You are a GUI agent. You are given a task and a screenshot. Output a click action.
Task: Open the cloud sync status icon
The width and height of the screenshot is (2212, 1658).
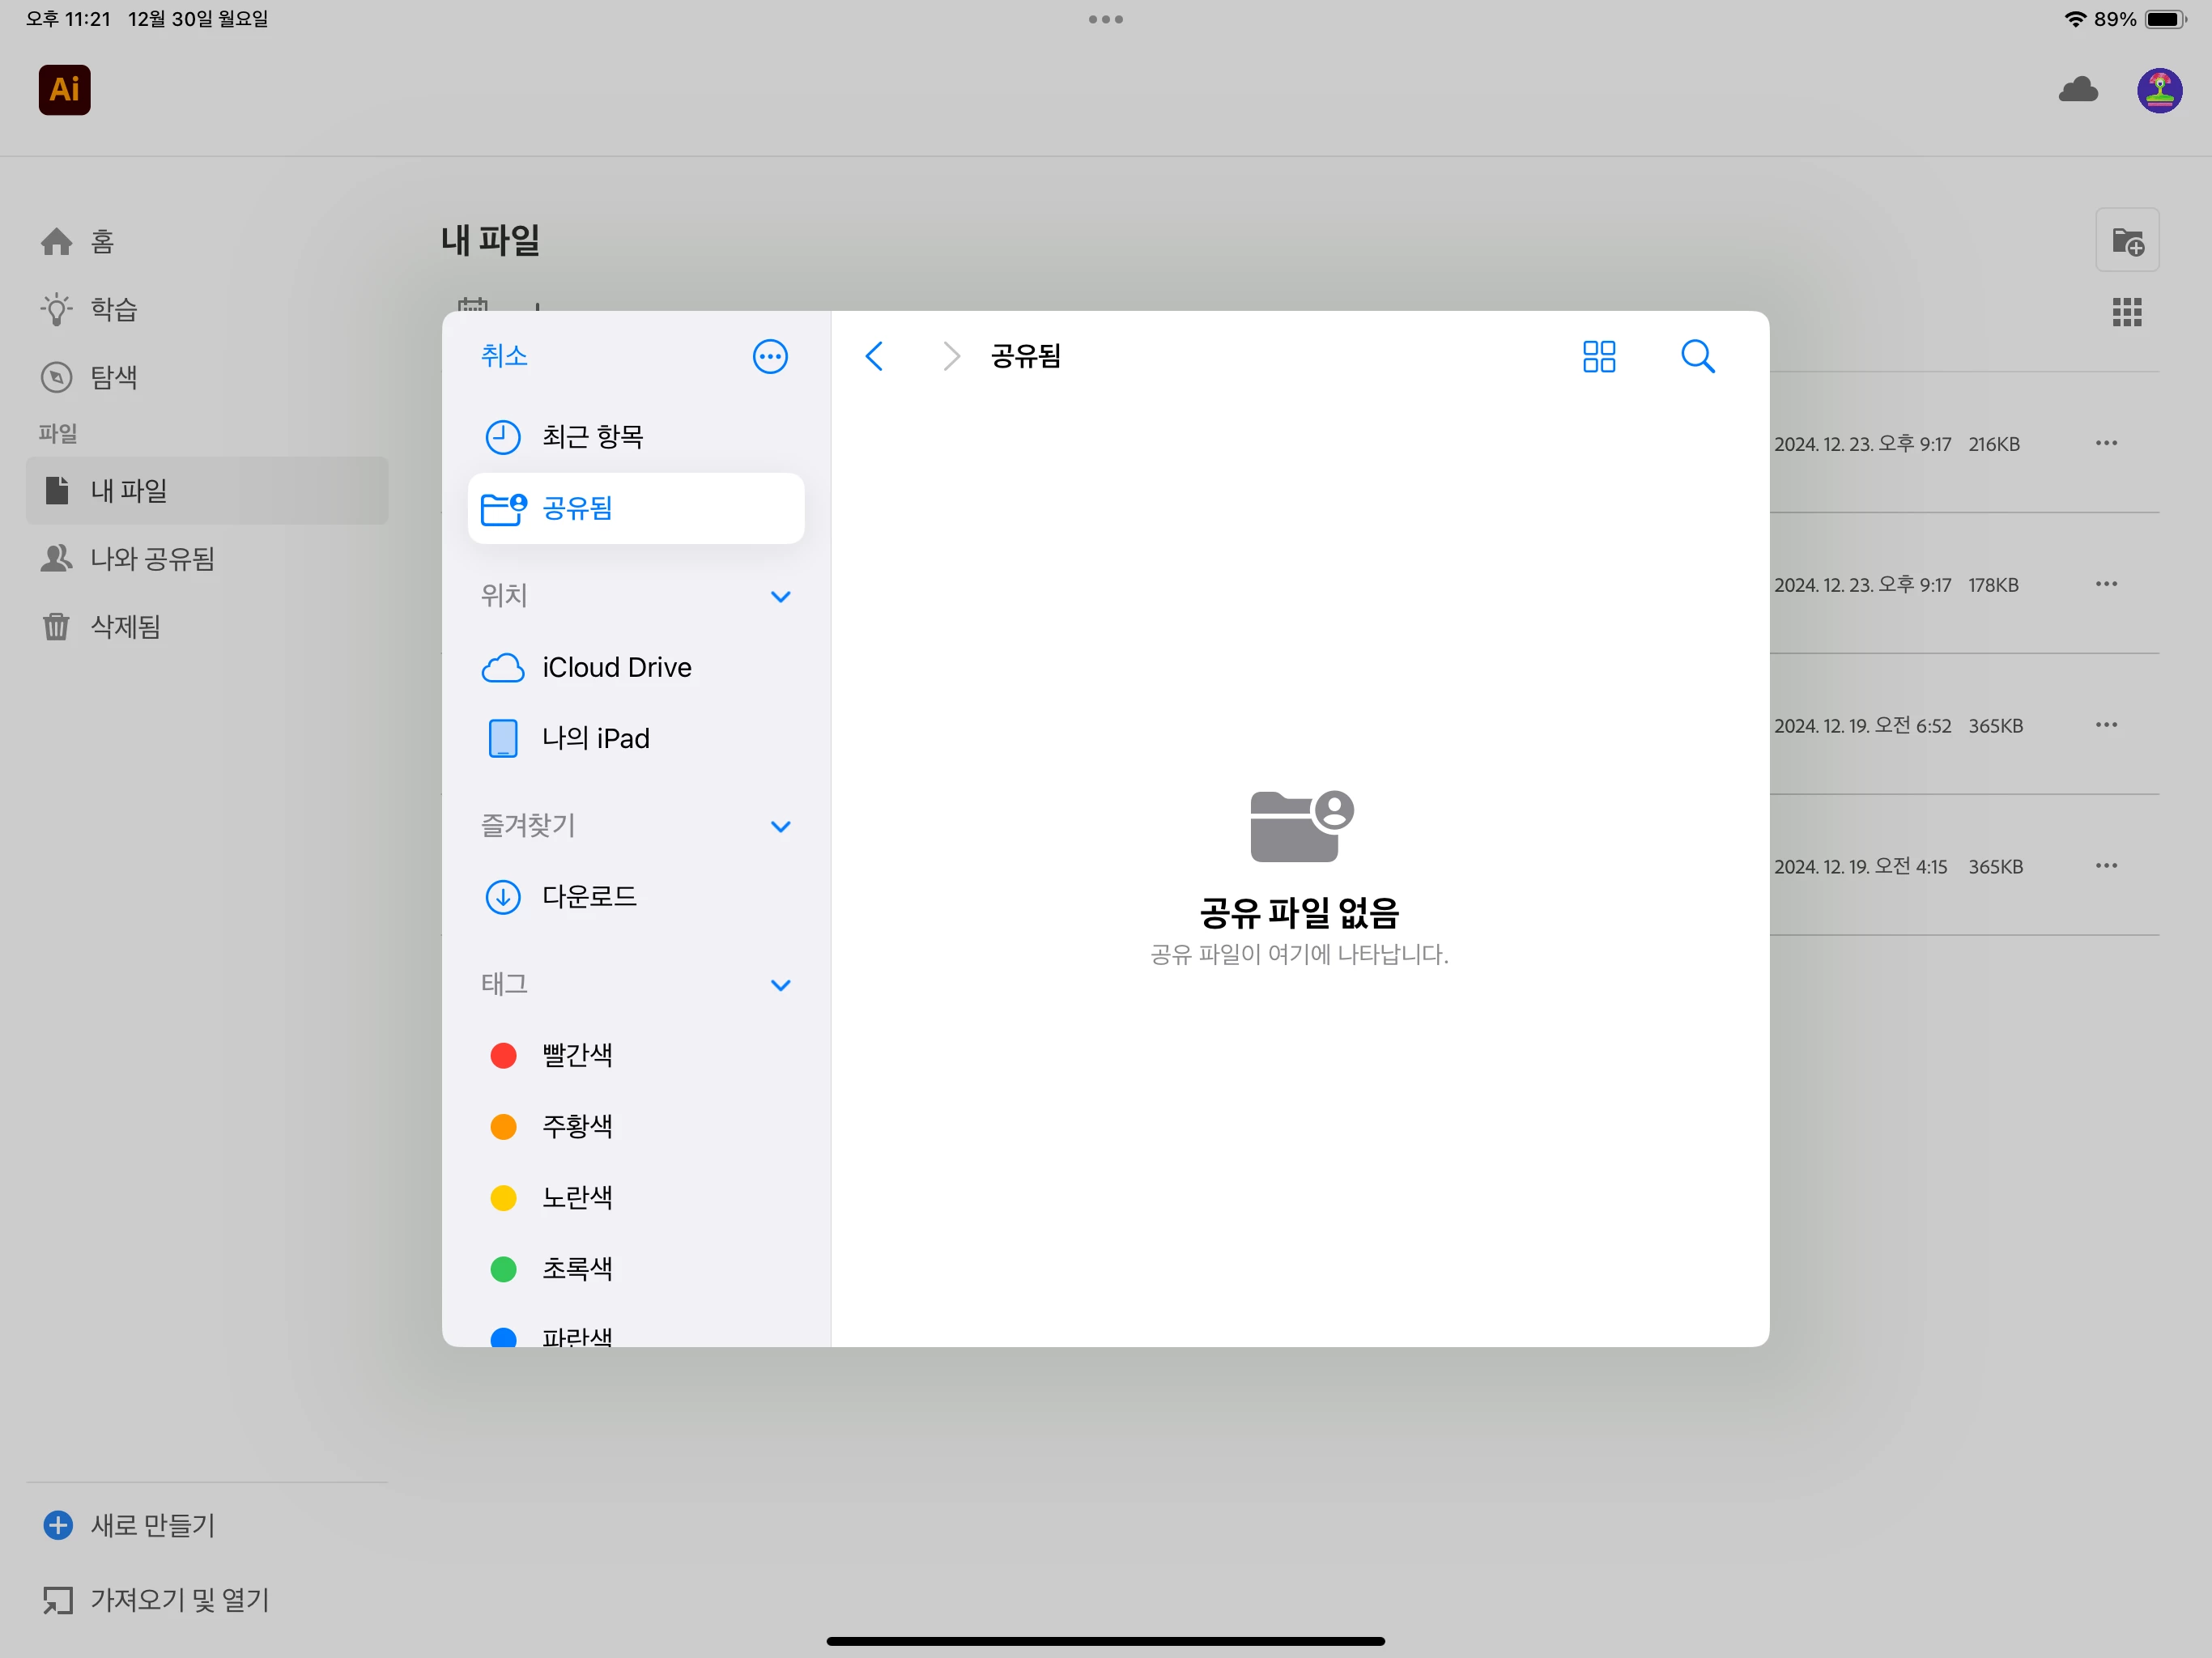[2078, 90]
